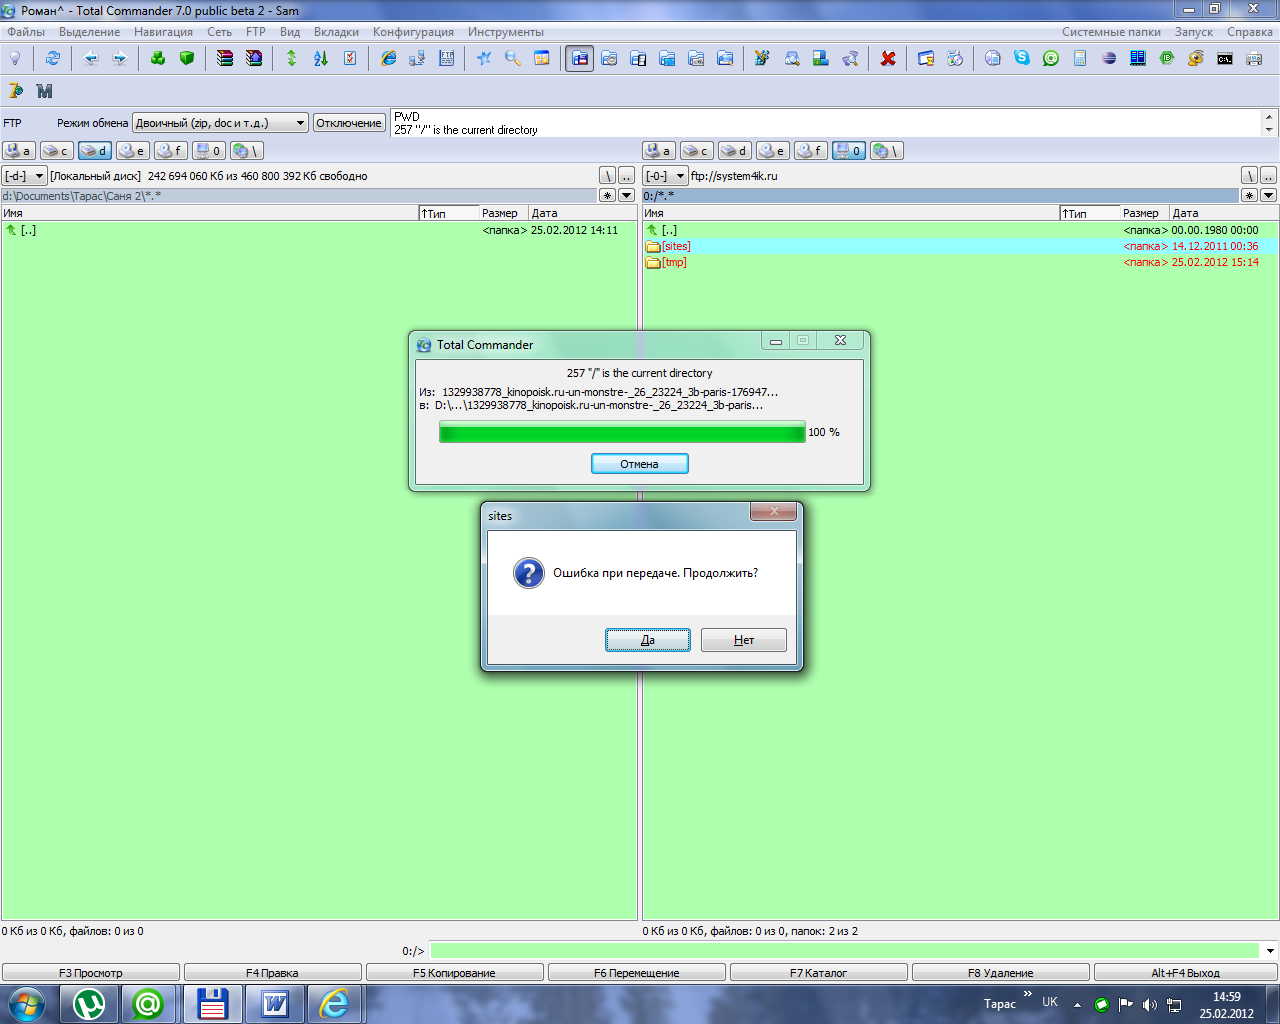Switch left panel to drive e
The image size is (1280, 1024).
(132, 151)
